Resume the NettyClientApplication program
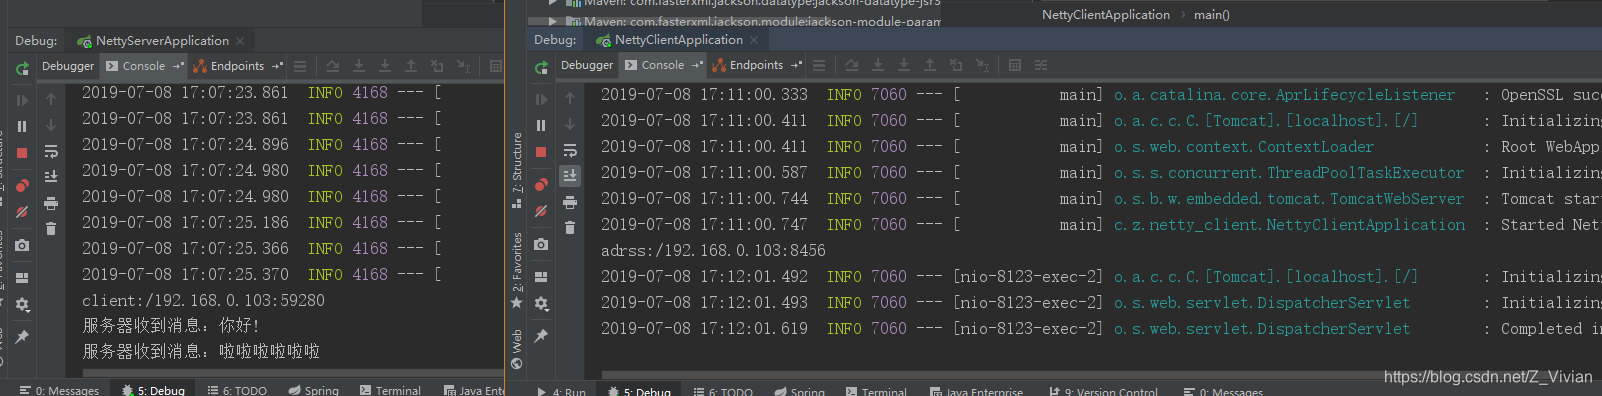Screen dimensions: 1602x396 click(541, 99)
